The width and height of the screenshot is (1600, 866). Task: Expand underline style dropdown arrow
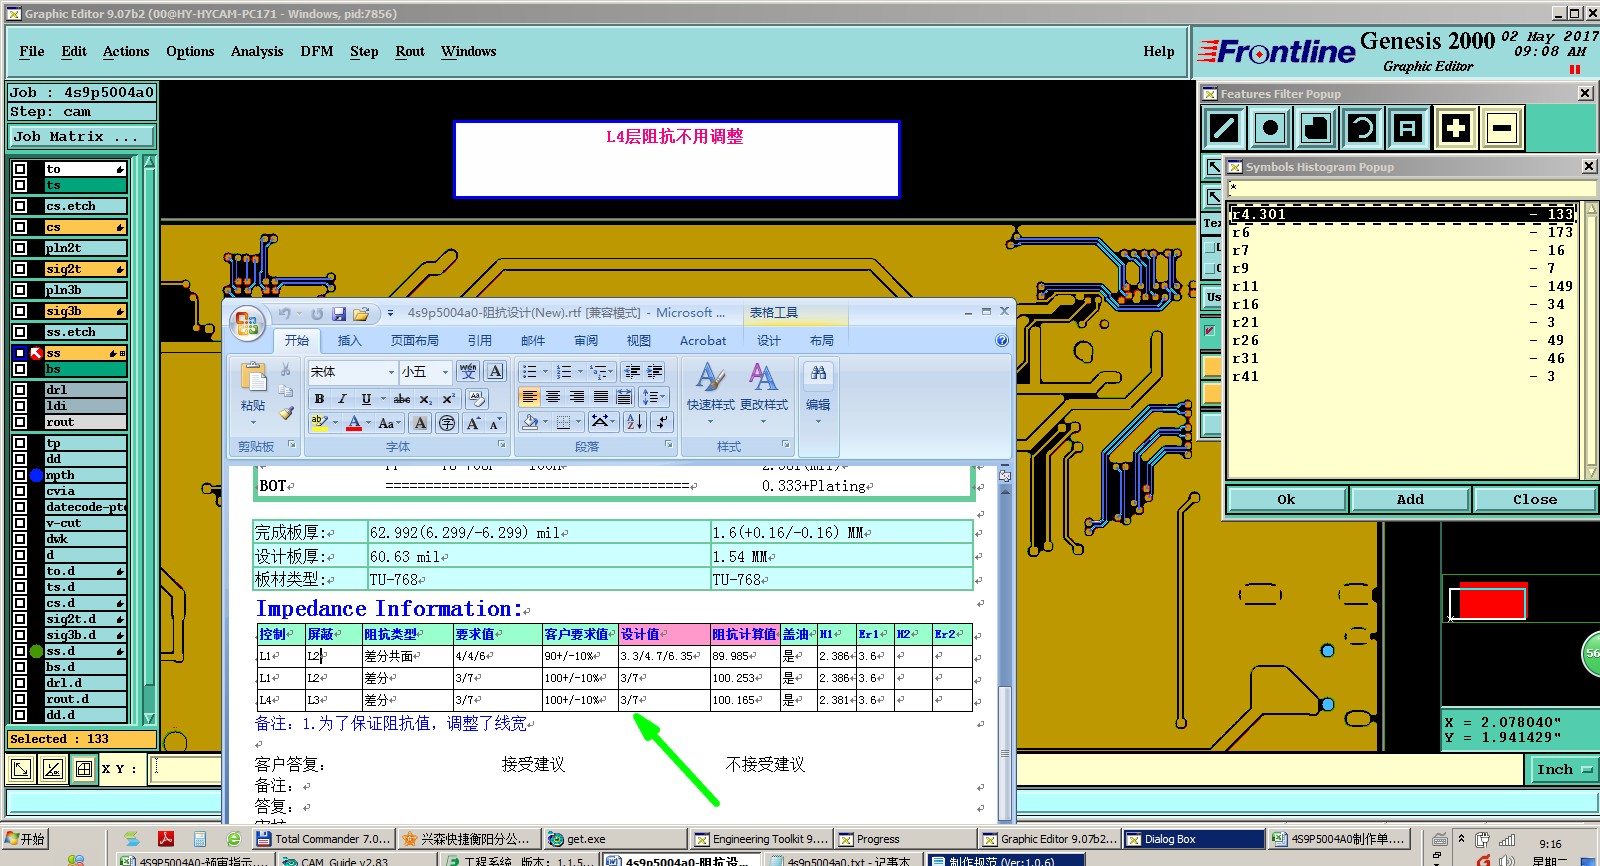(x=383, y=399)
